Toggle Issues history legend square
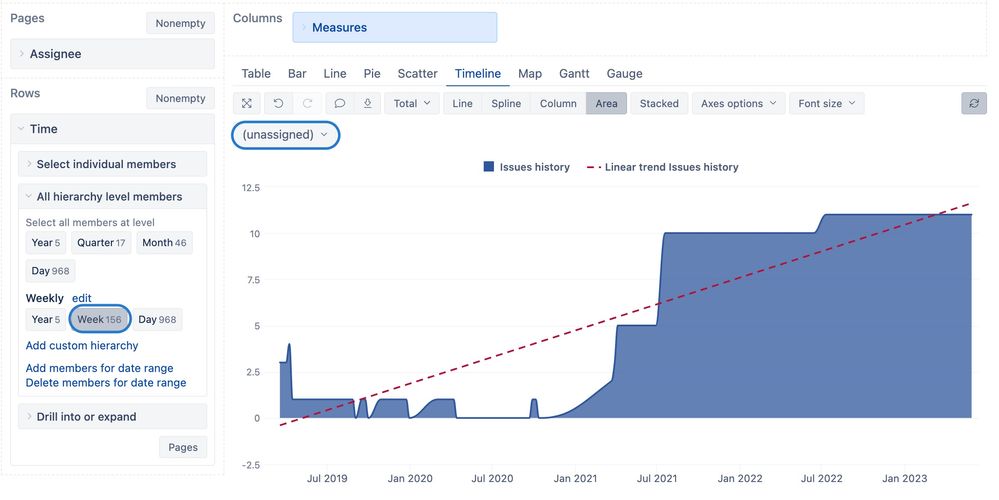This screenshot has height=500, width=999. click(x=489, y=167)
